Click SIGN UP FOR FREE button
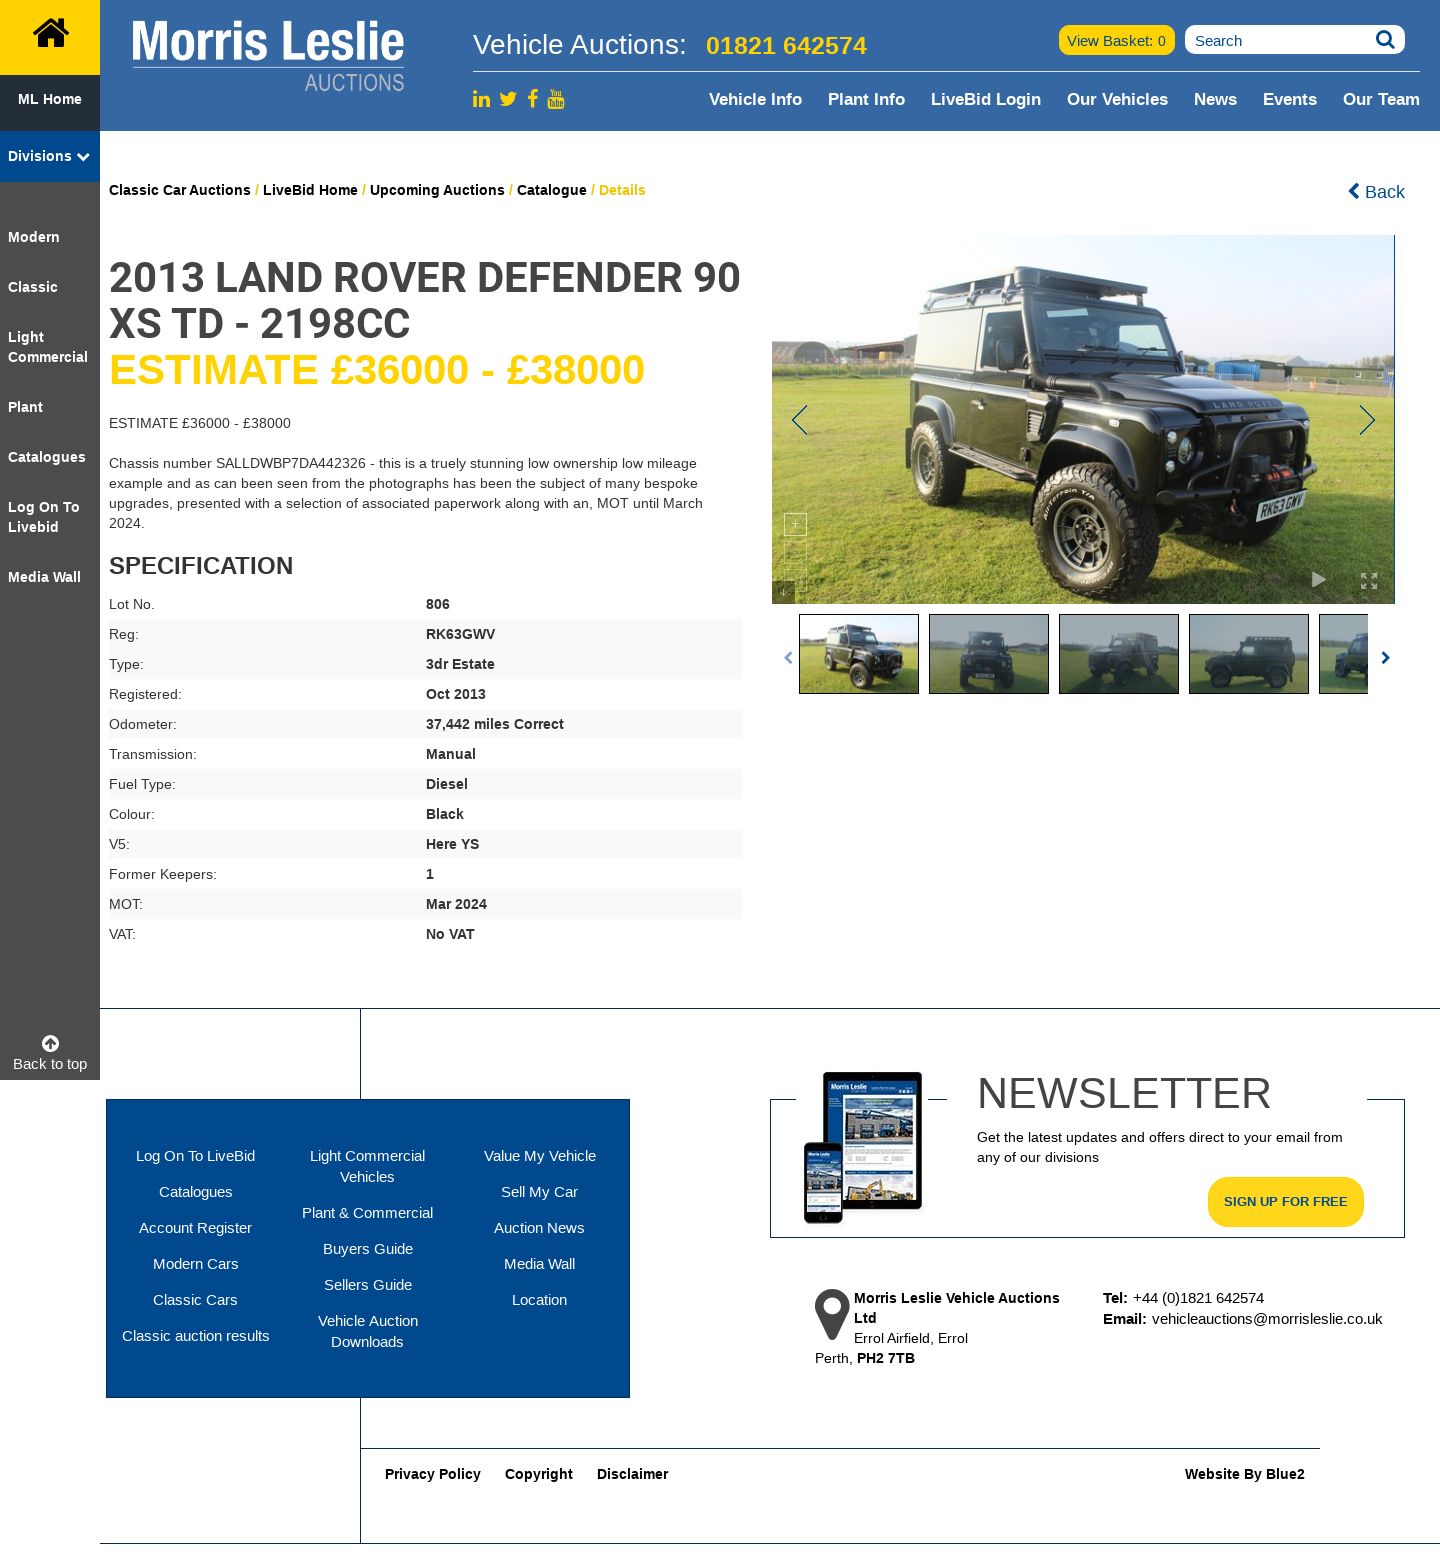The image size is (1440, 1558). (1286, 1202)
